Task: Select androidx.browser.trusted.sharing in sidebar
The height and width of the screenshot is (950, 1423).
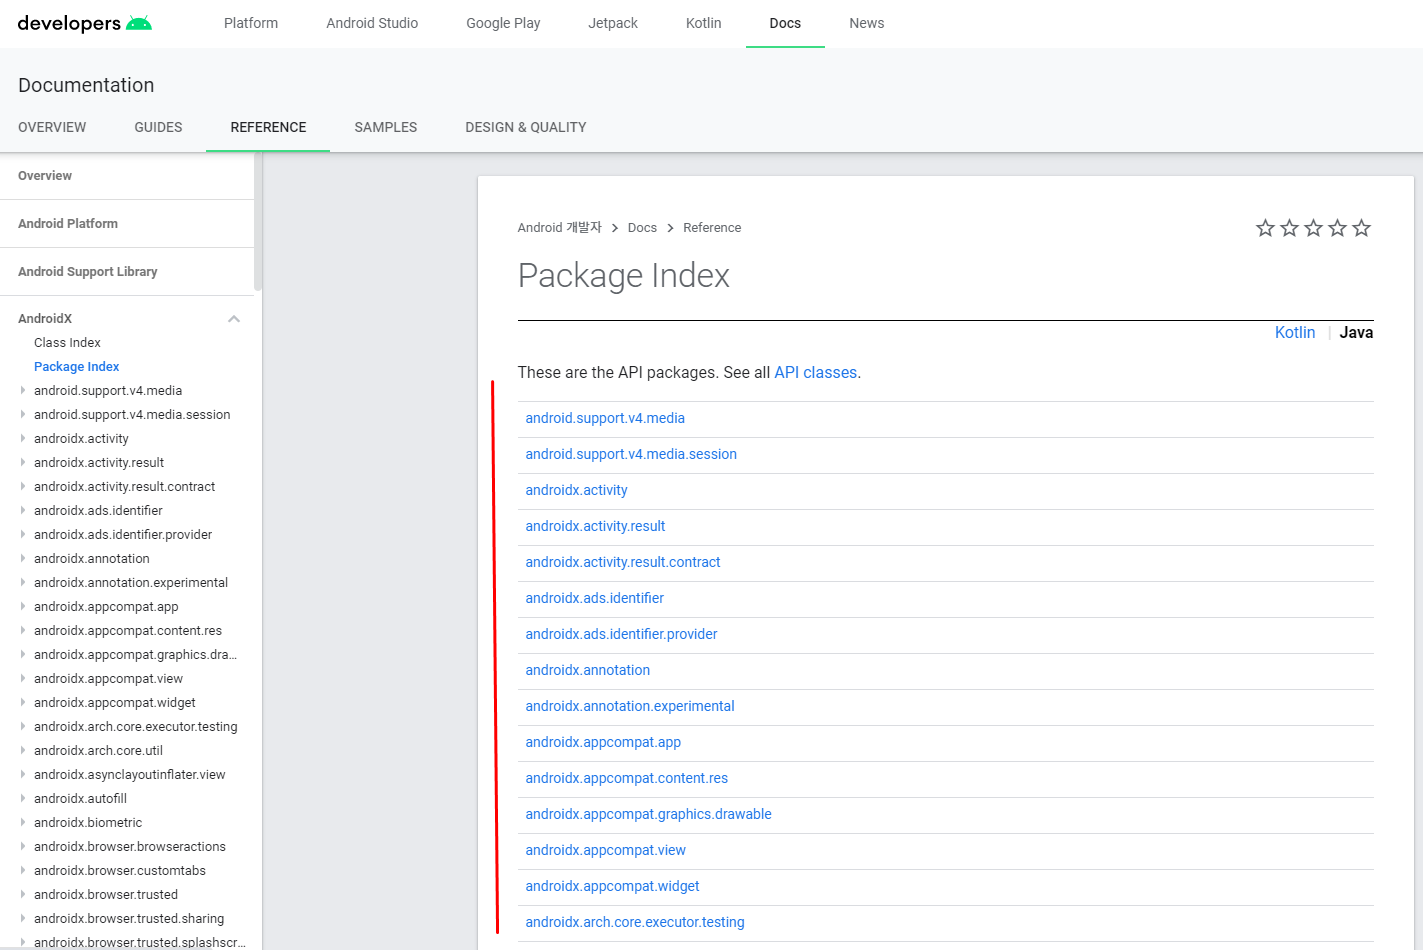Action: [129, 918]
